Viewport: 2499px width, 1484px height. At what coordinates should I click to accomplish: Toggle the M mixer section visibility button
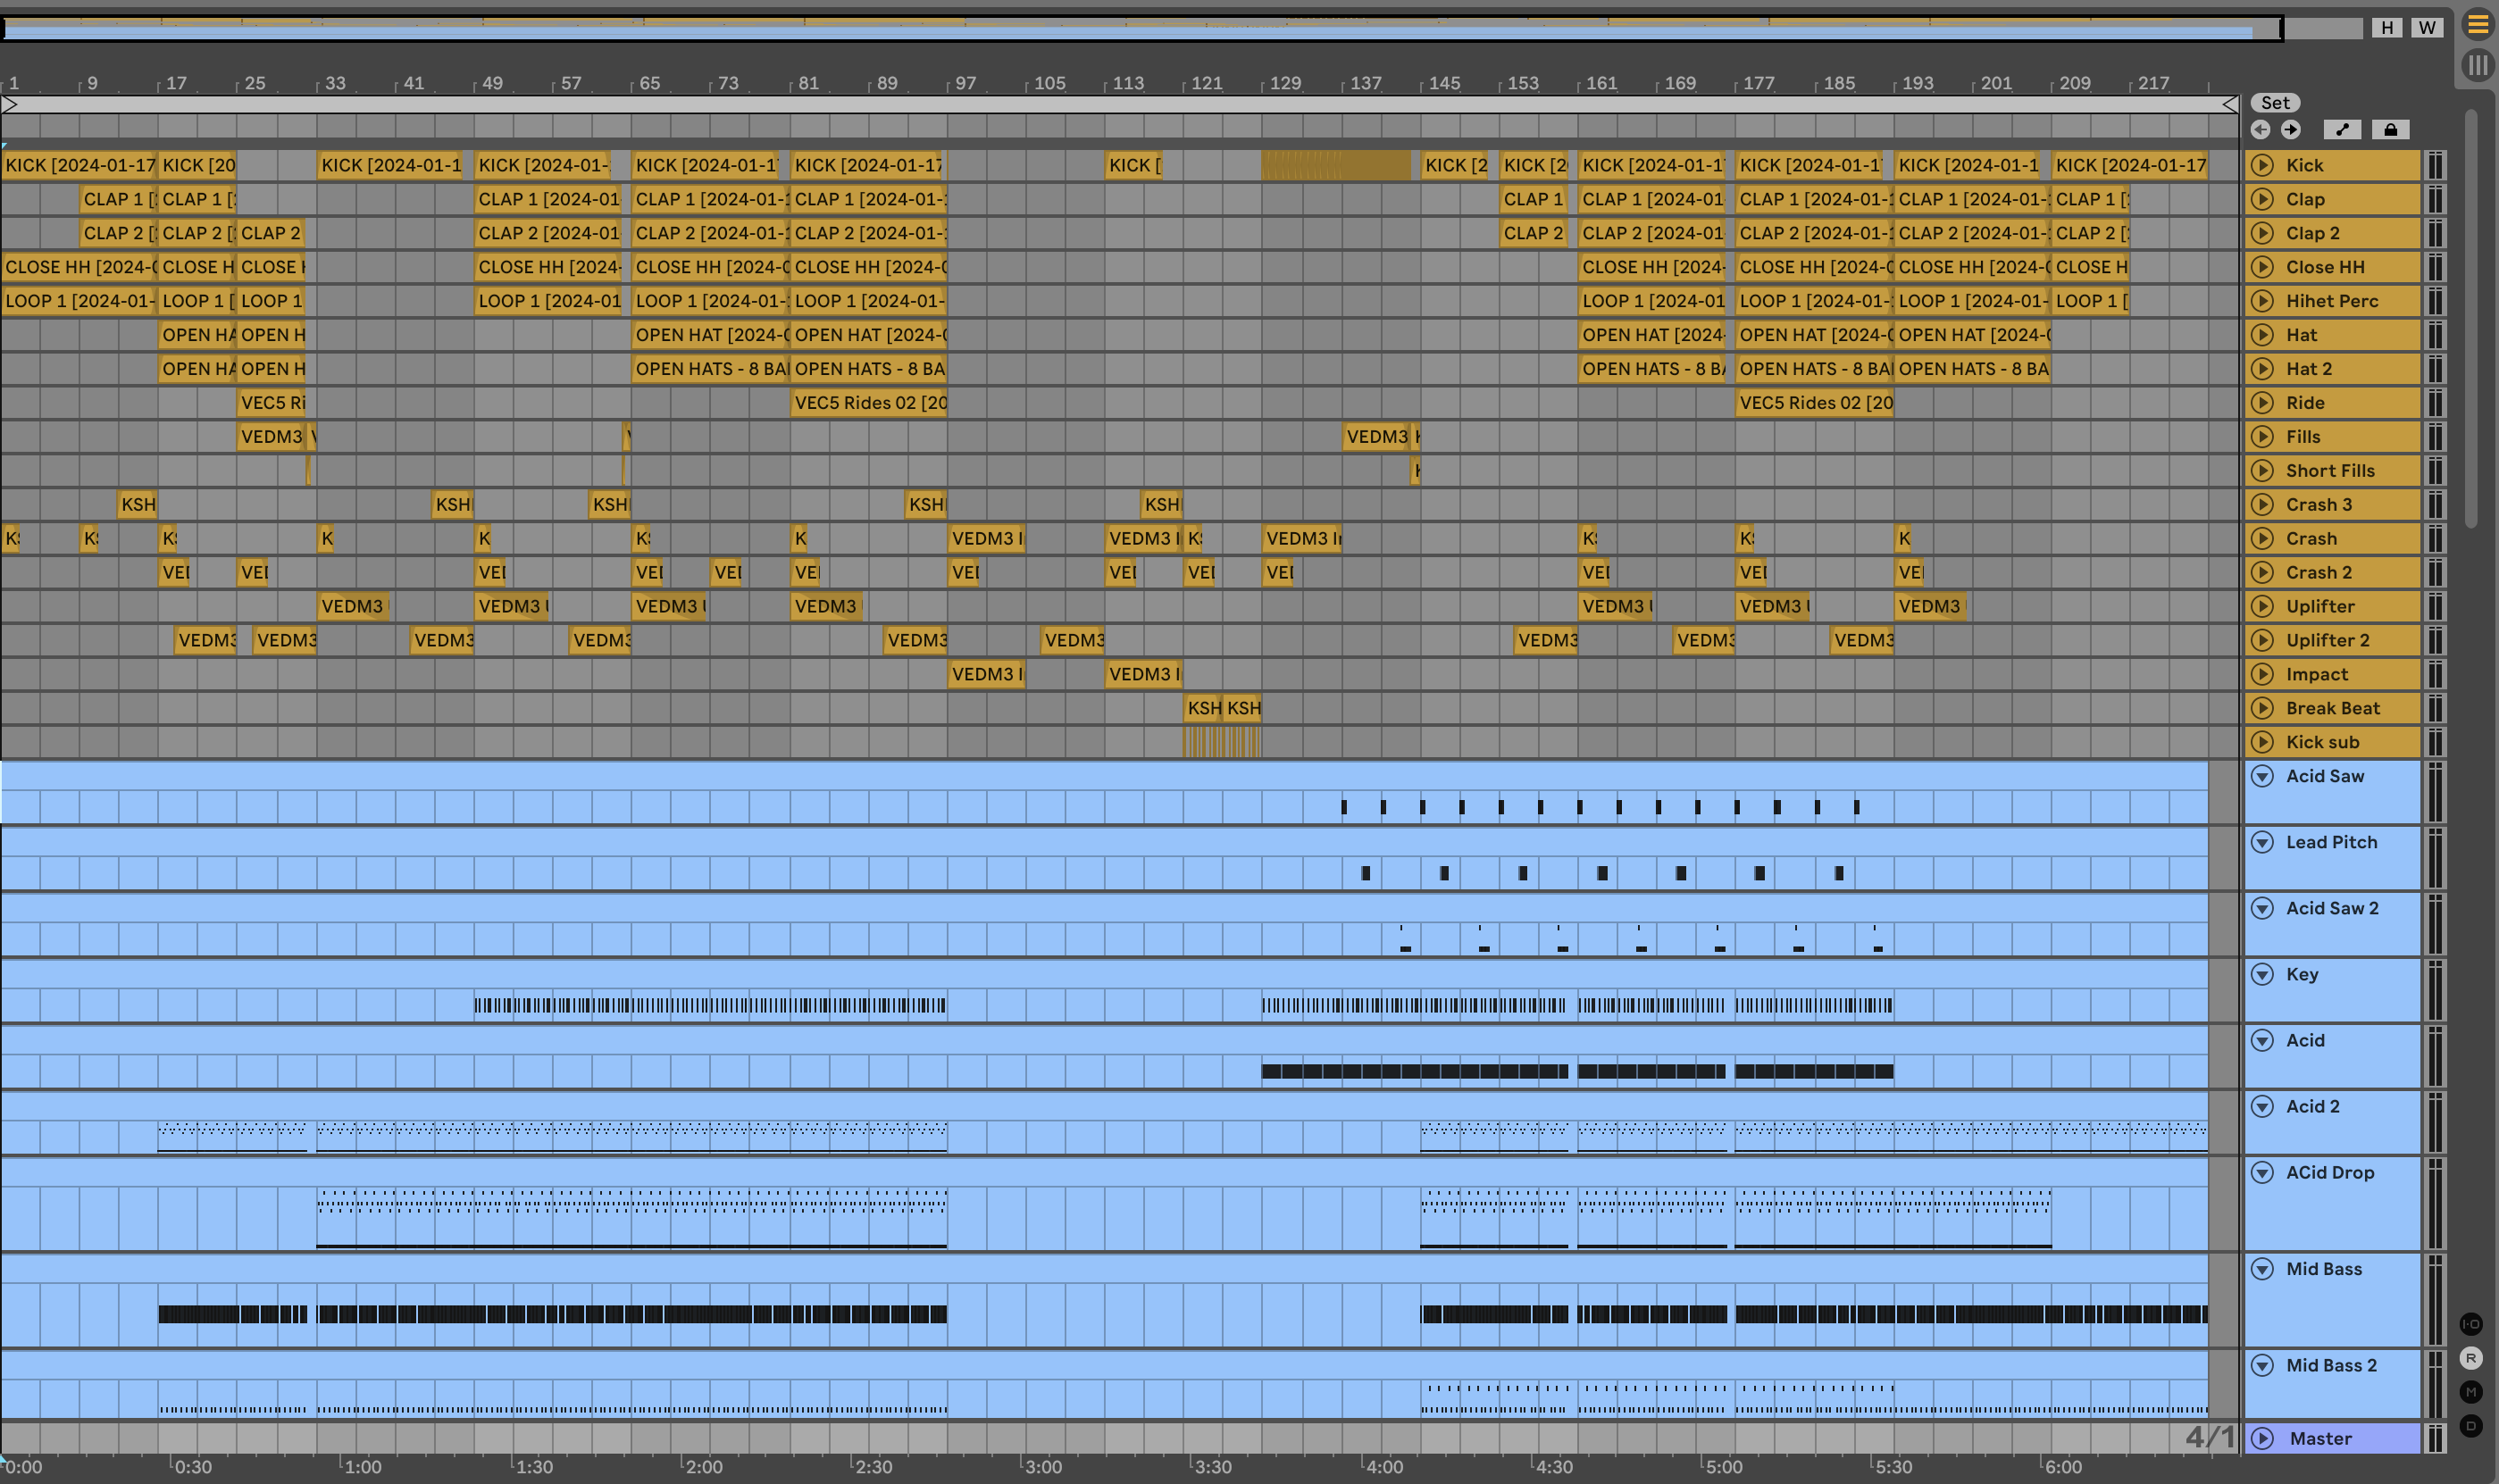pyautogui.click(x=2470, y=1392)
